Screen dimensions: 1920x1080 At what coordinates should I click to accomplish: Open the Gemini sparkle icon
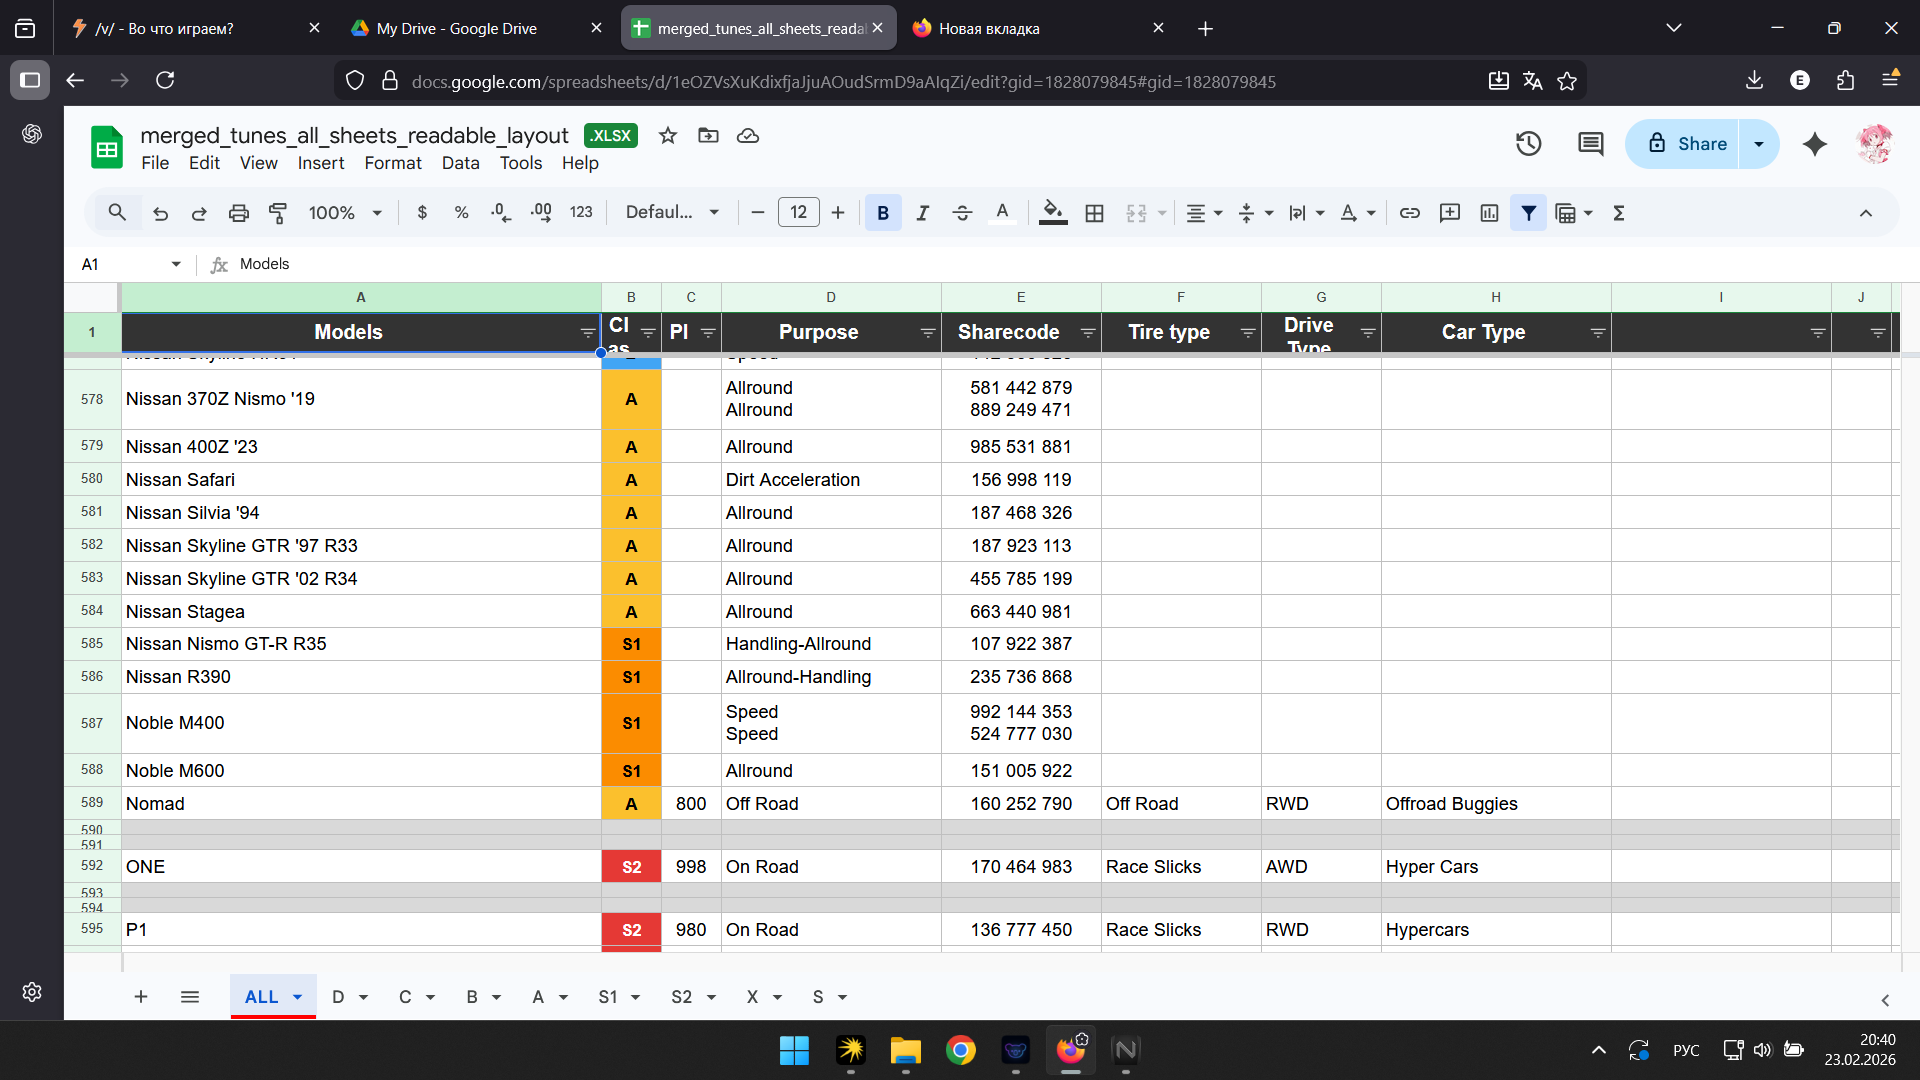point(1815,144)
